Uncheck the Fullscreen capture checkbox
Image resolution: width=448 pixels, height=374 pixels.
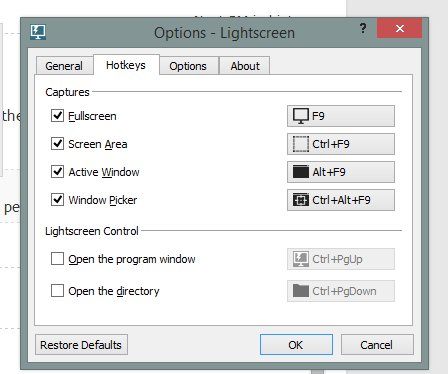pyautogui.click(x=57, y=116)
